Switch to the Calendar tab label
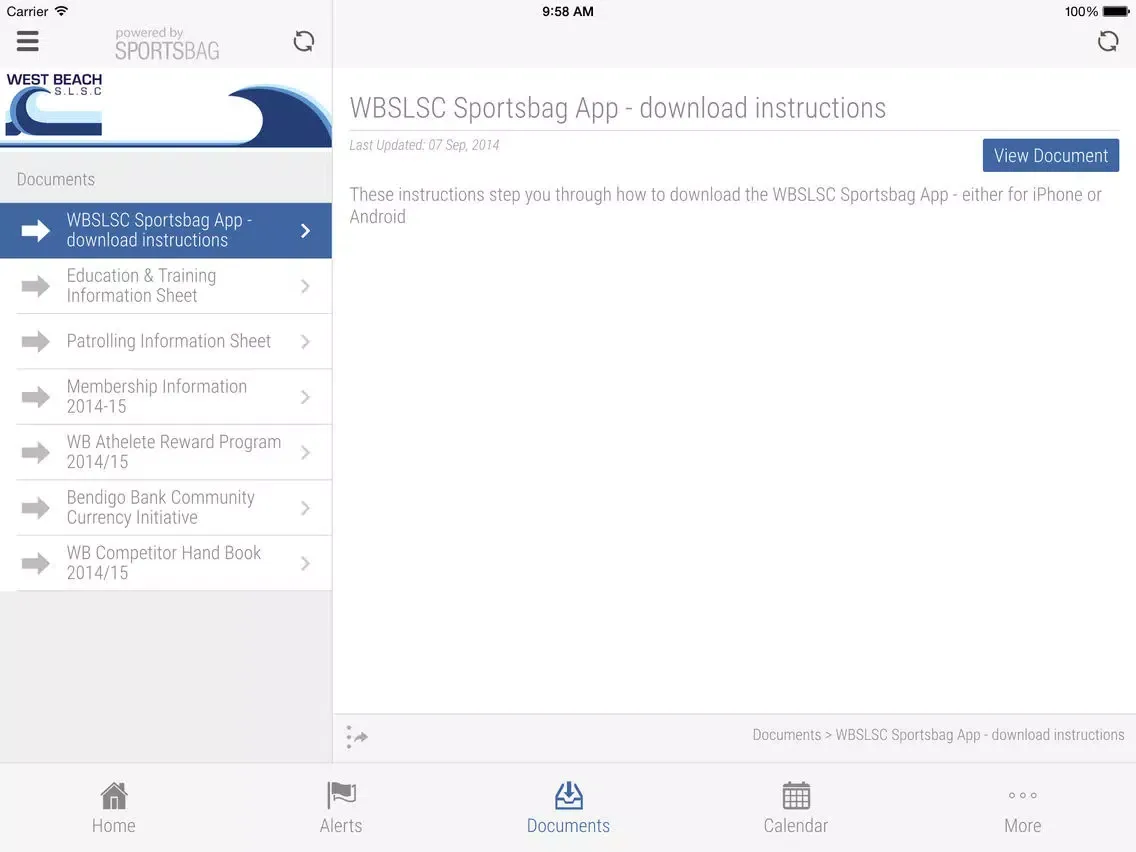This screenshot has width=1136, height=852. 795,826
